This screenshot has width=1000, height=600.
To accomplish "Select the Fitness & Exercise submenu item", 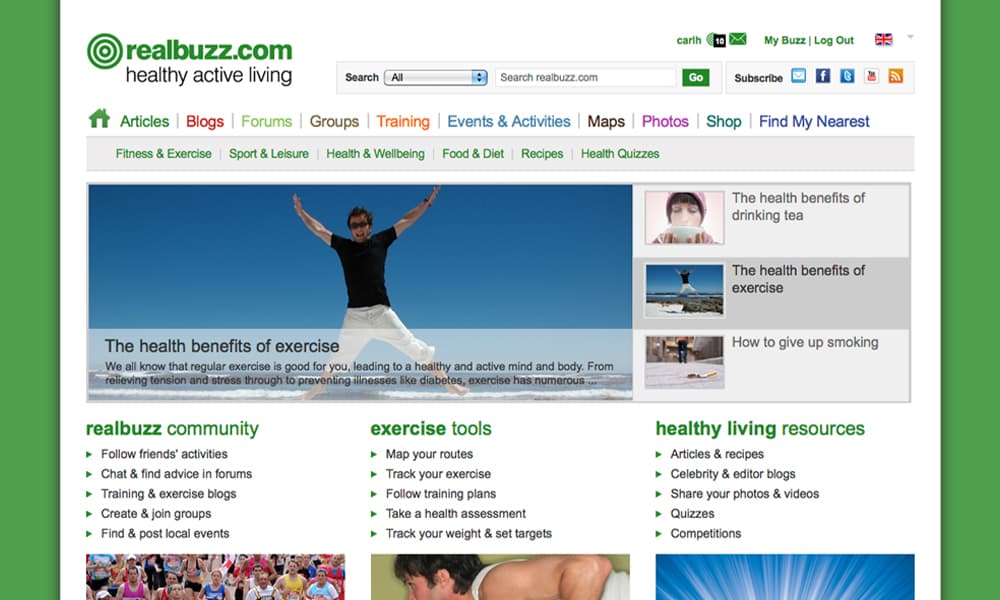I will 163,154.
